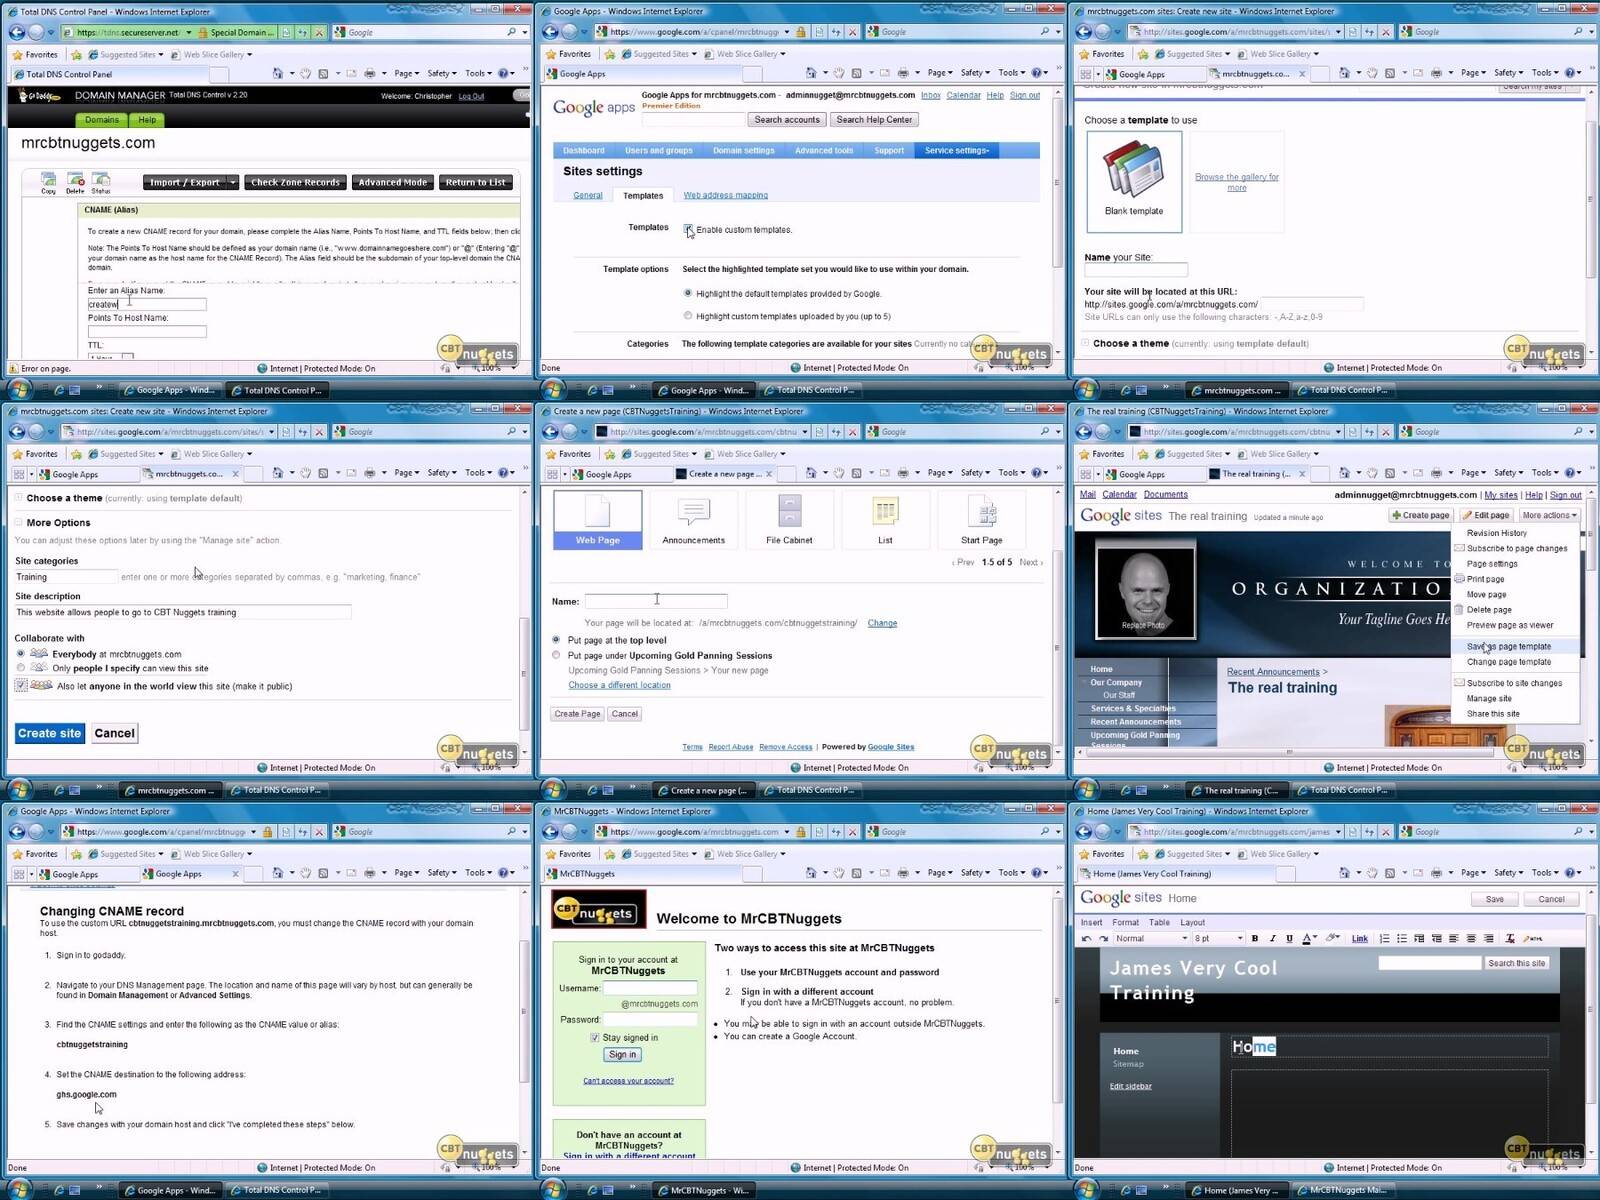This screenshot has height=1200, width=1600.
Task: Open highlight color picker in Sites Home editor
Action: [x=1332, y=938]
